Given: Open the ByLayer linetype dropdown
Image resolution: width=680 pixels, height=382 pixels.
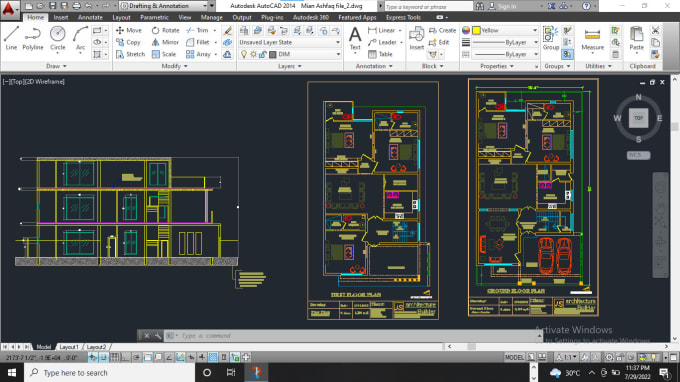Looking at the screenshot, I should pos(505,54).
